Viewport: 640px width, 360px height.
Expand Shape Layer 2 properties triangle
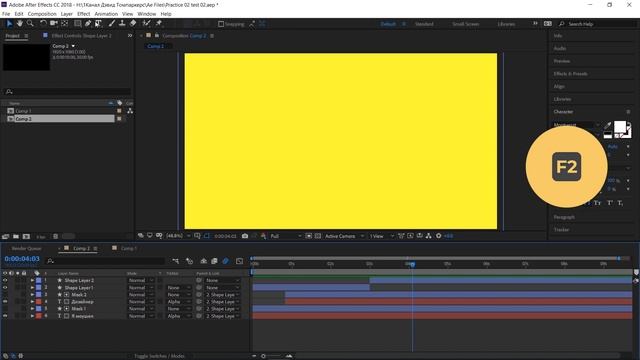coord(32,280)
